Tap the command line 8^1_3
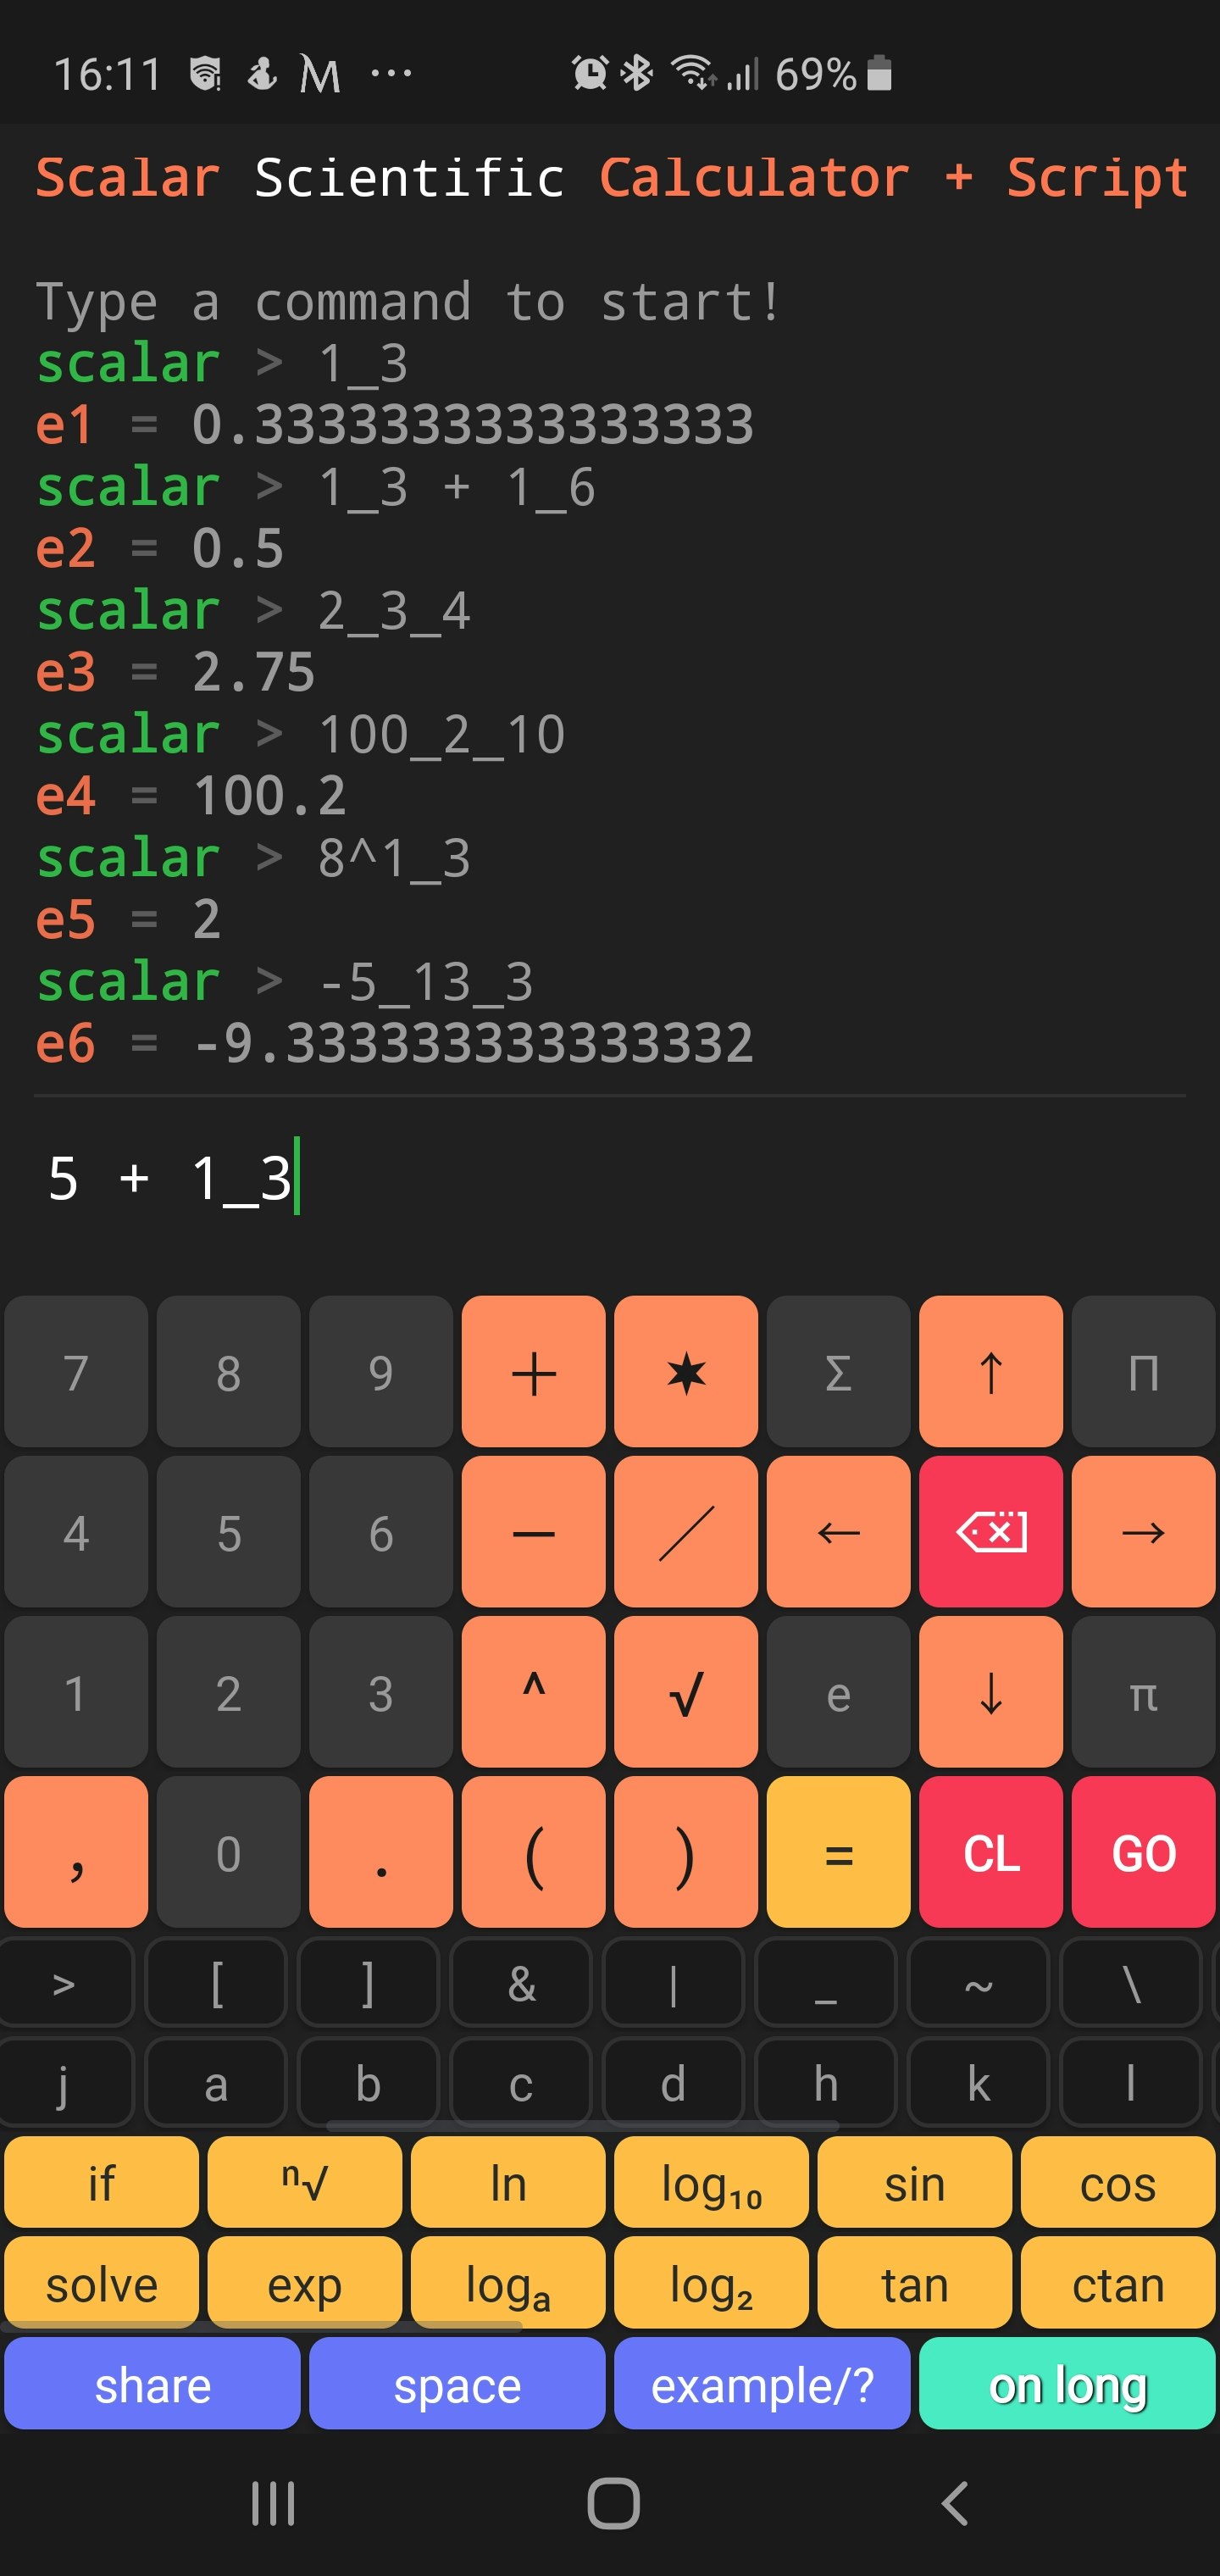Viewport: 1220px width, 2576px height. coord(253,858)
